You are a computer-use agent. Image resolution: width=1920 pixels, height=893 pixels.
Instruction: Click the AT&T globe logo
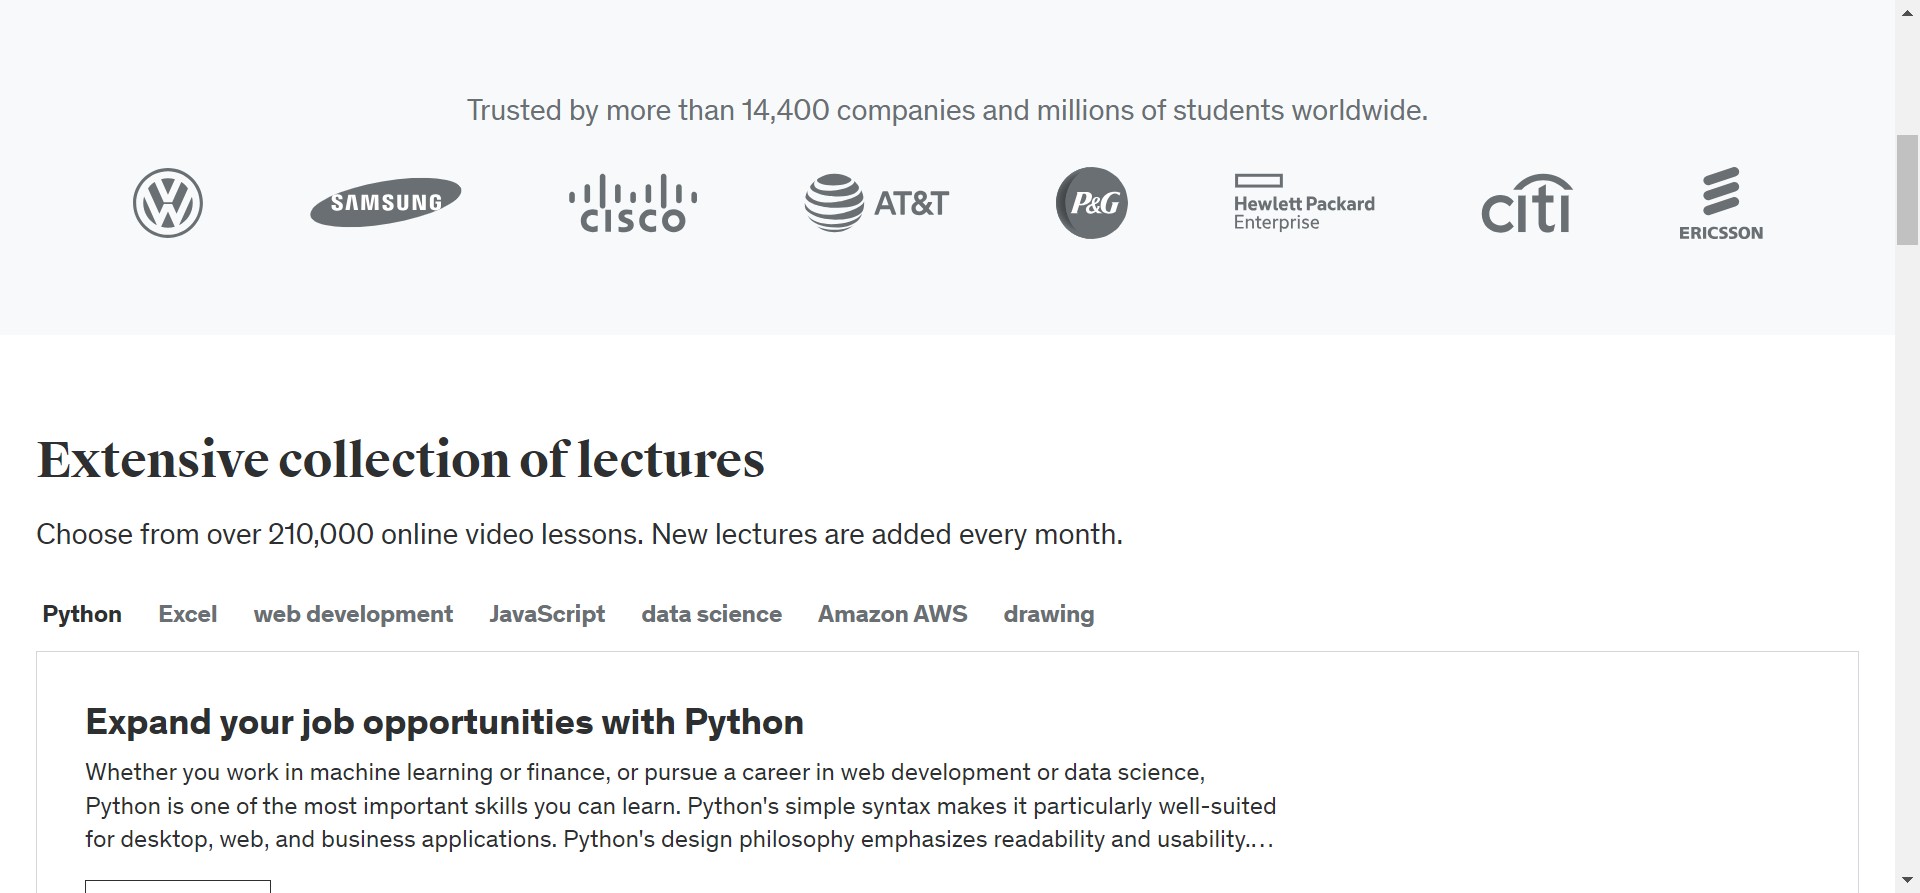(x=834, y=203)
